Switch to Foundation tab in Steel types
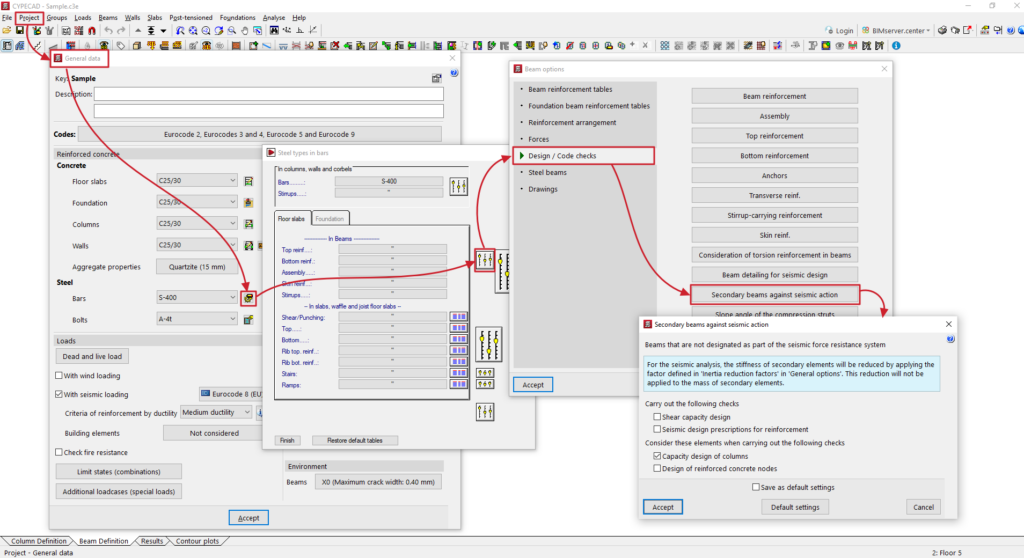 [x=330, y=219]
